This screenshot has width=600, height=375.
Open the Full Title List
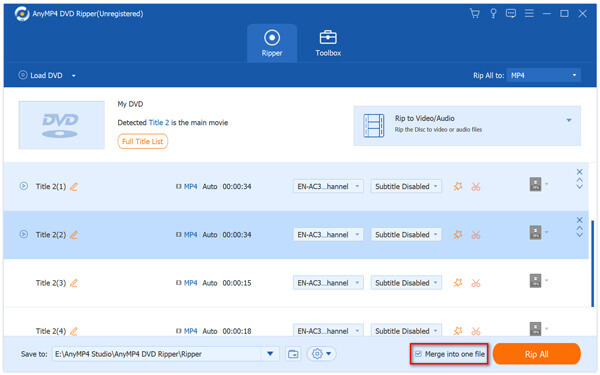(142, 141)
